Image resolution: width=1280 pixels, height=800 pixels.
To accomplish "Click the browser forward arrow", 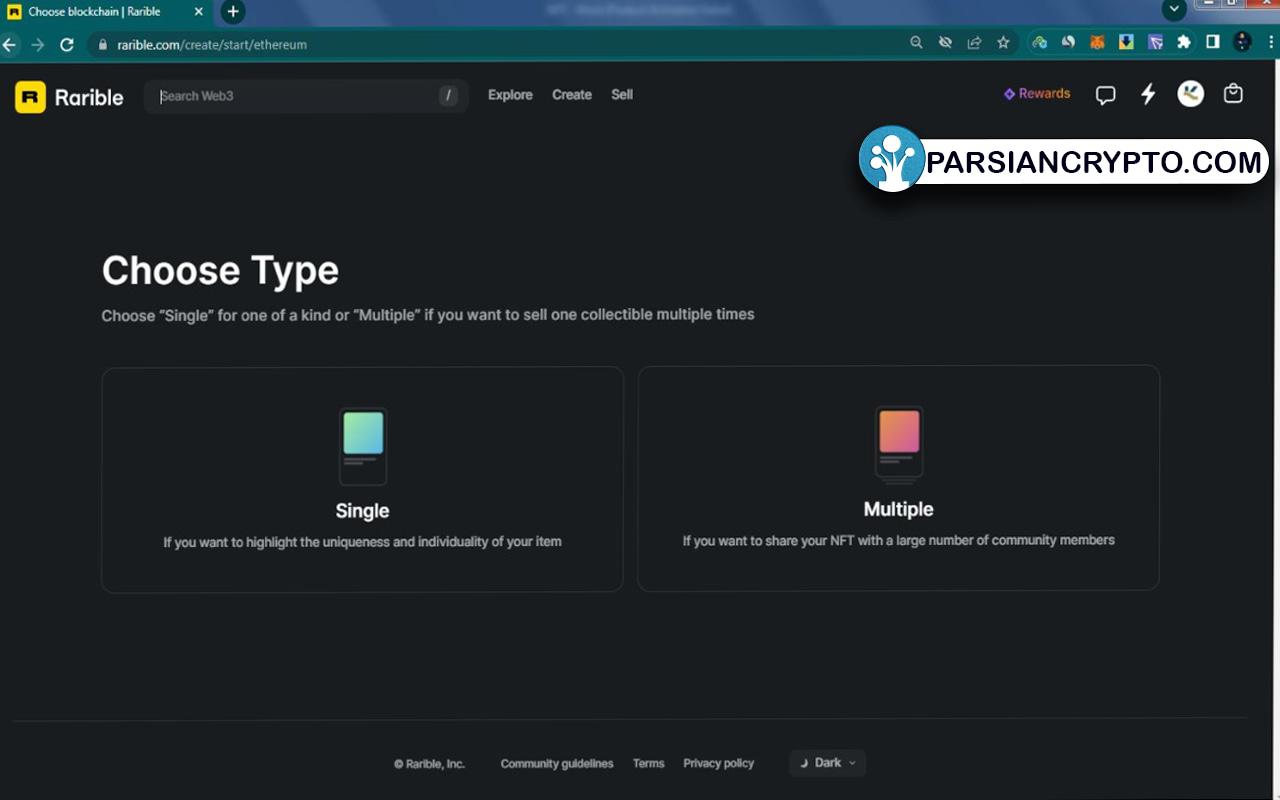I will pos(38,44).
